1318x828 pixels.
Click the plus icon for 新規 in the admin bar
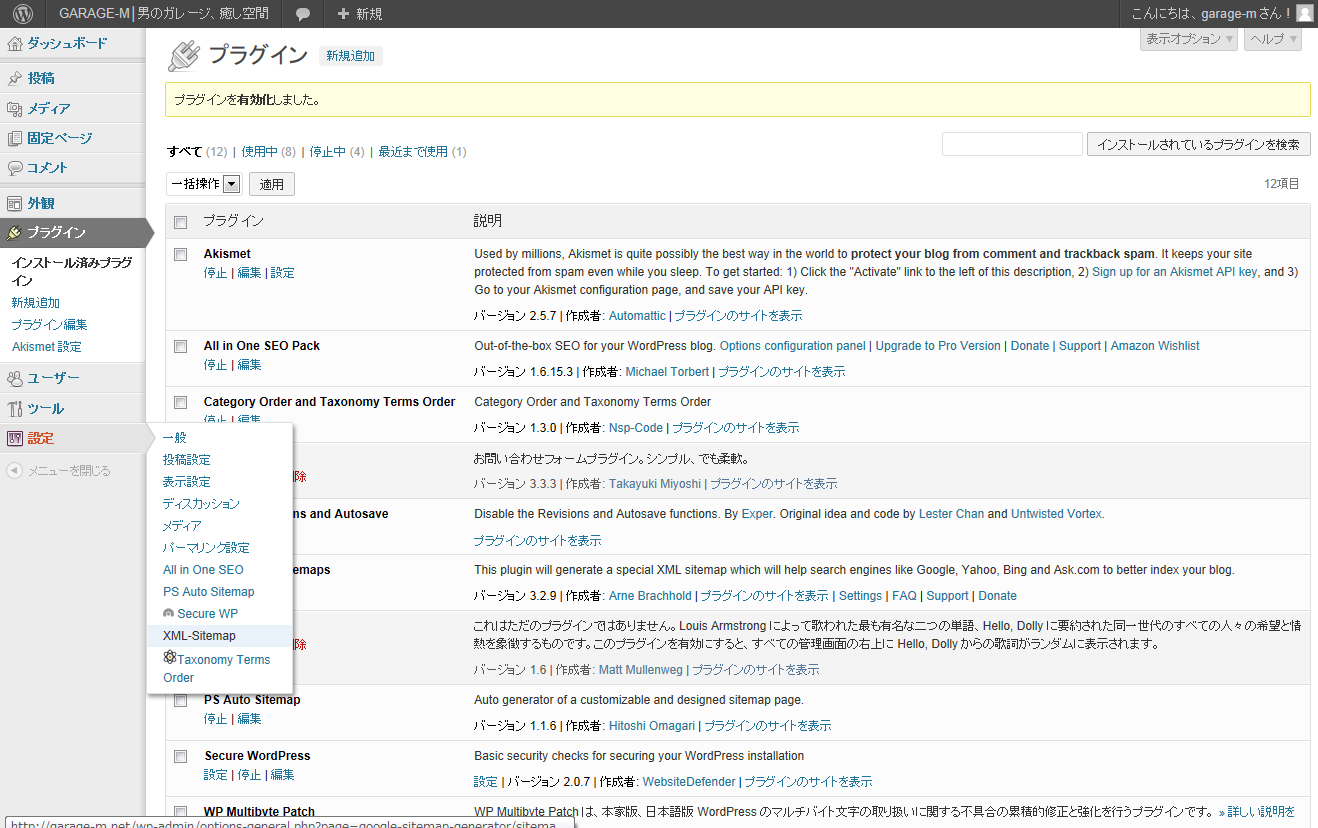click(343, 14)
